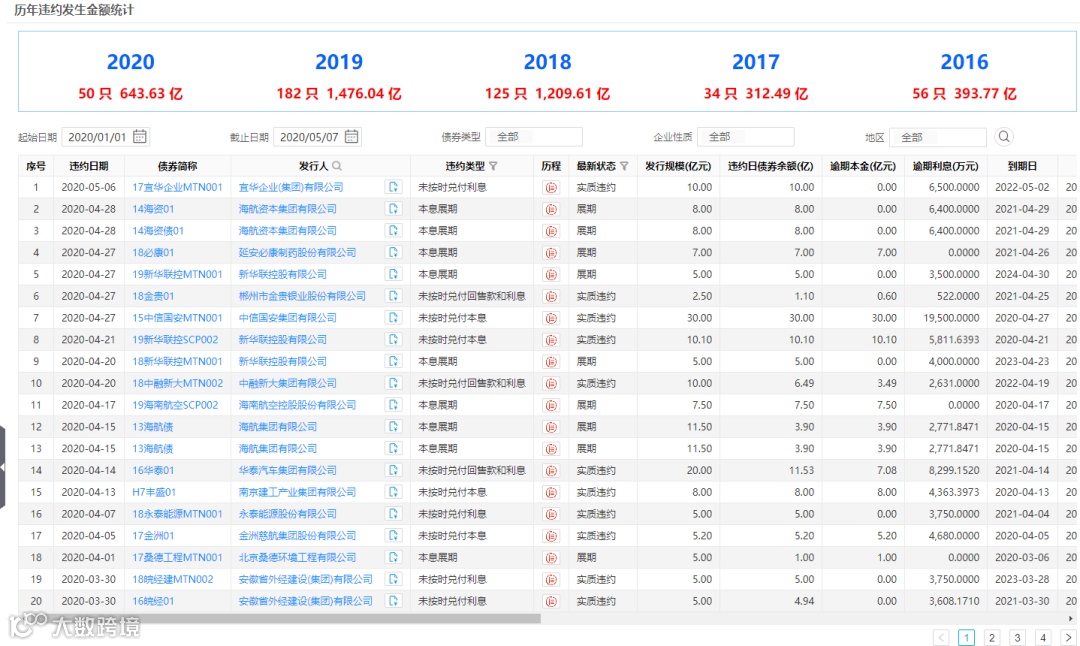
Task: Click the 违约日期 column header
Action: pos(88,166)
